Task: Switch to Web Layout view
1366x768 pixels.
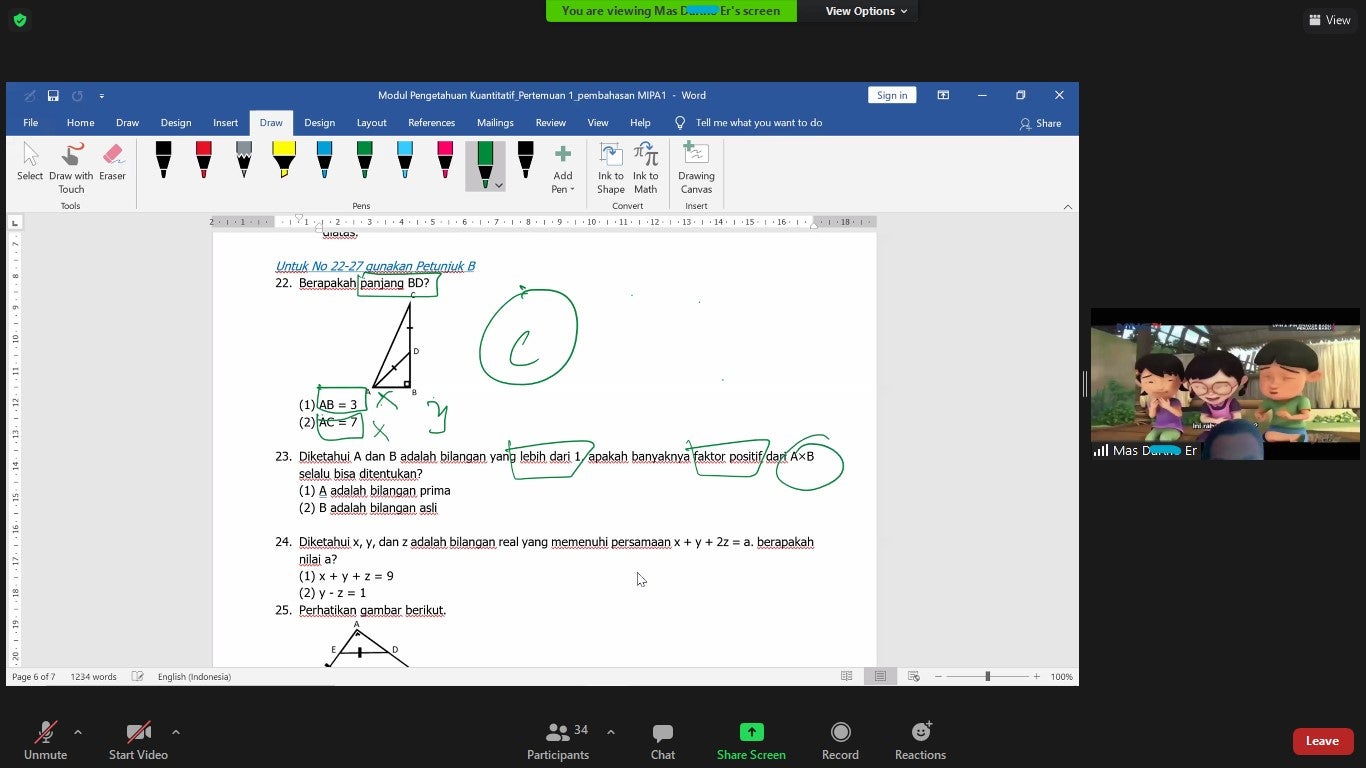Action: click(x=913, y=677)
